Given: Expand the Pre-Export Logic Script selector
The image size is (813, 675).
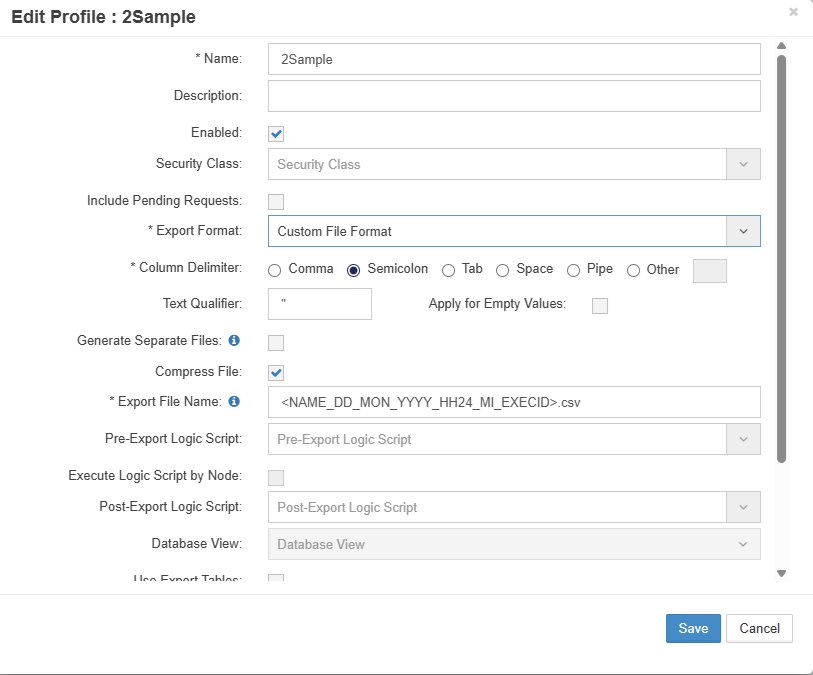Looking at the screenshot, I should [745, 438].
